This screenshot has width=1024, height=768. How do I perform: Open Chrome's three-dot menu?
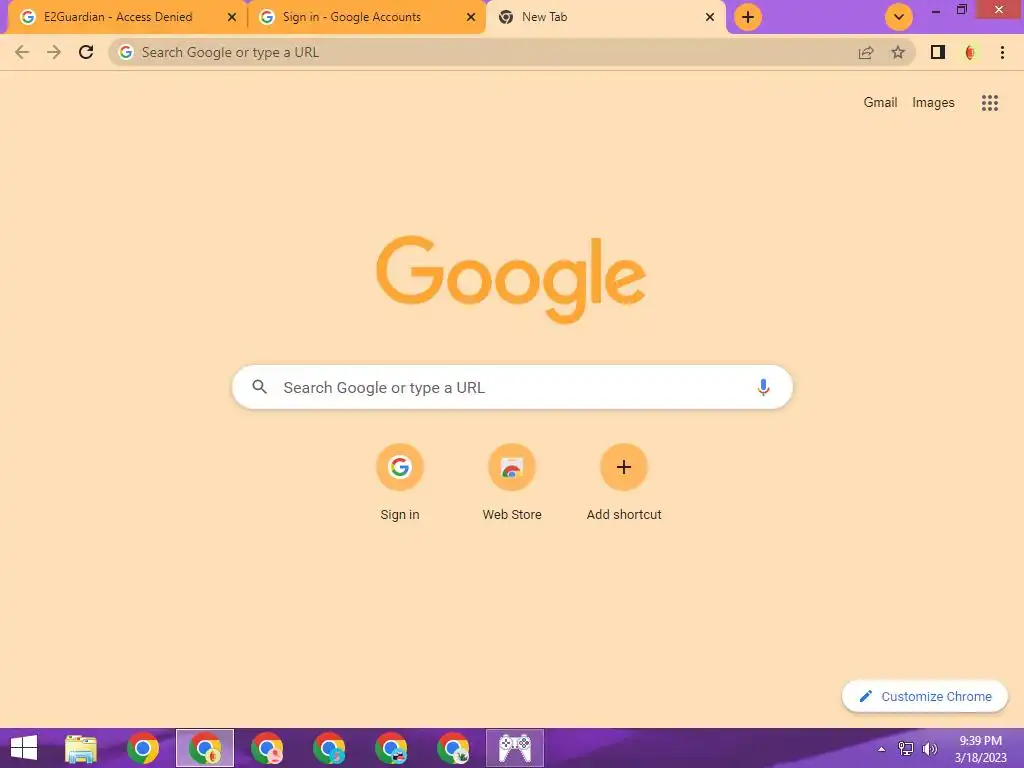pos(1002,52)
